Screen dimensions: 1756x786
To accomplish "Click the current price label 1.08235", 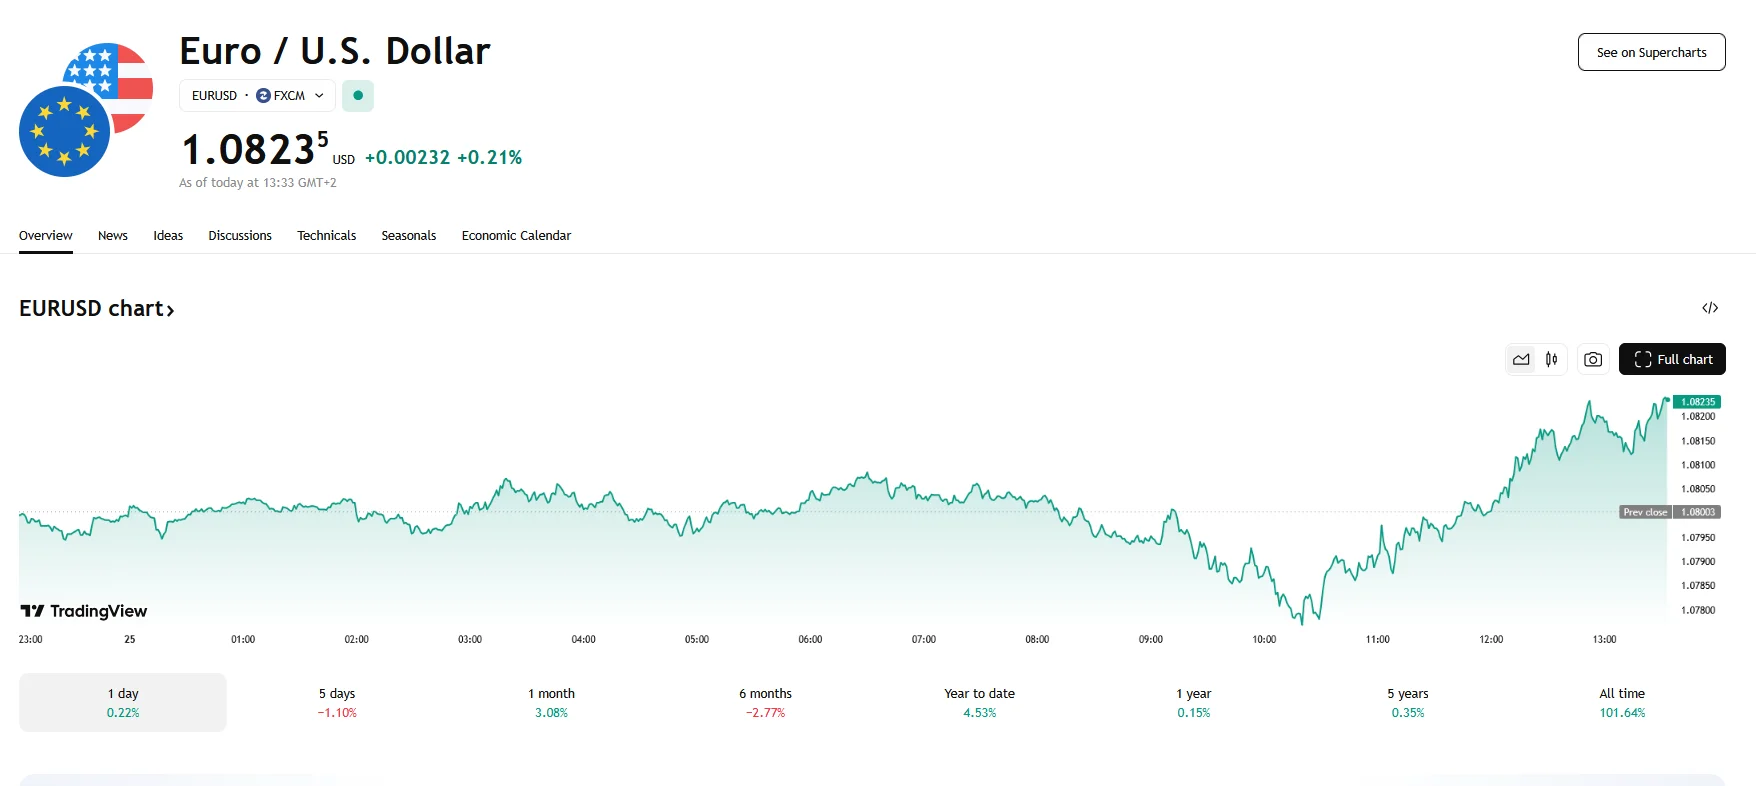I will click(1697, 402).
